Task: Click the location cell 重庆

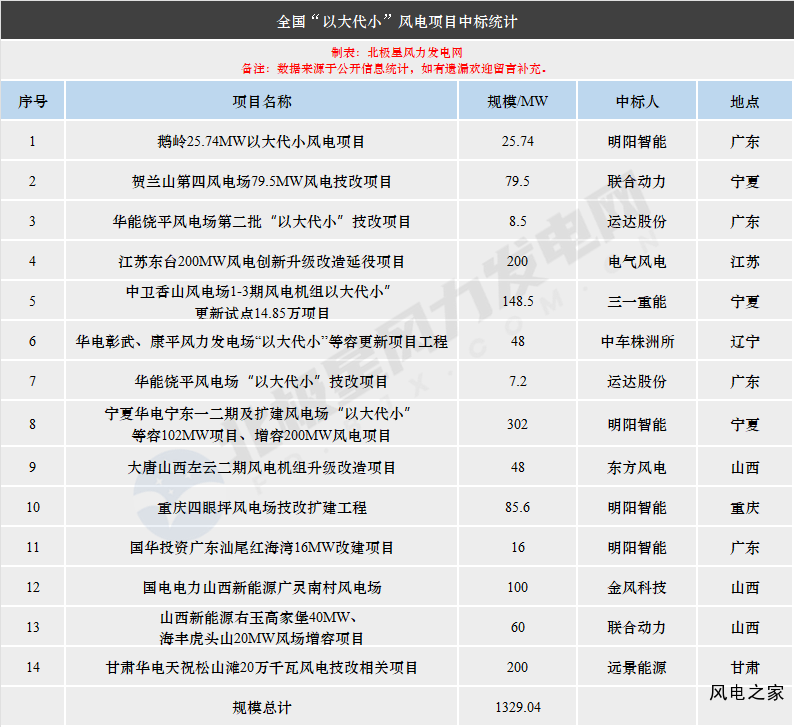Action: click(x=745, y=507)
